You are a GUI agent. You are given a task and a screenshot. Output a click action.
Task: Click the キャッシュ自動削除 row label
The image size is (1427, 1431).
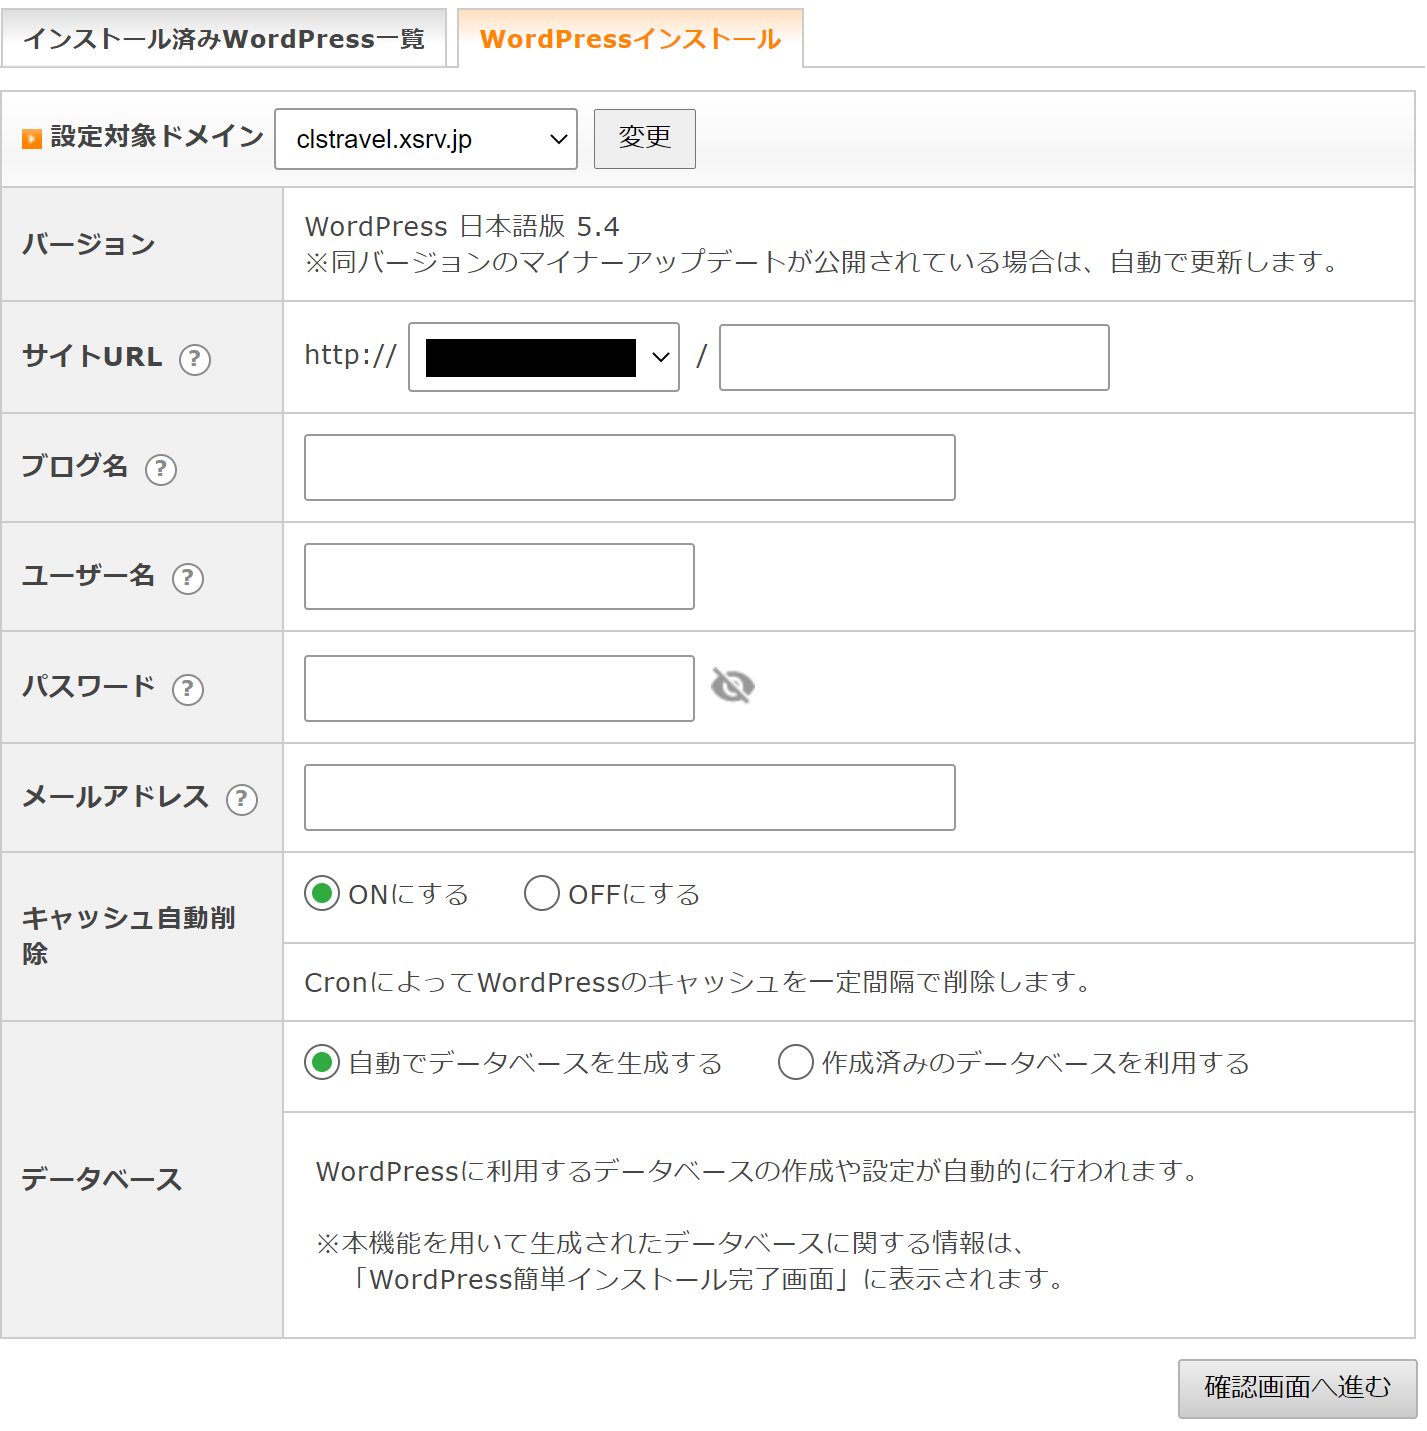(x=129, y=936)
